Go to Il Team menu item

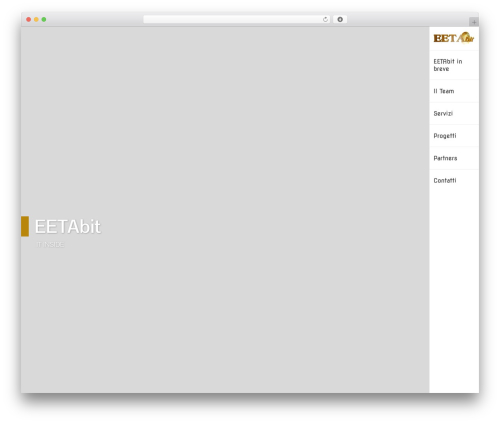tap(444, 91)
